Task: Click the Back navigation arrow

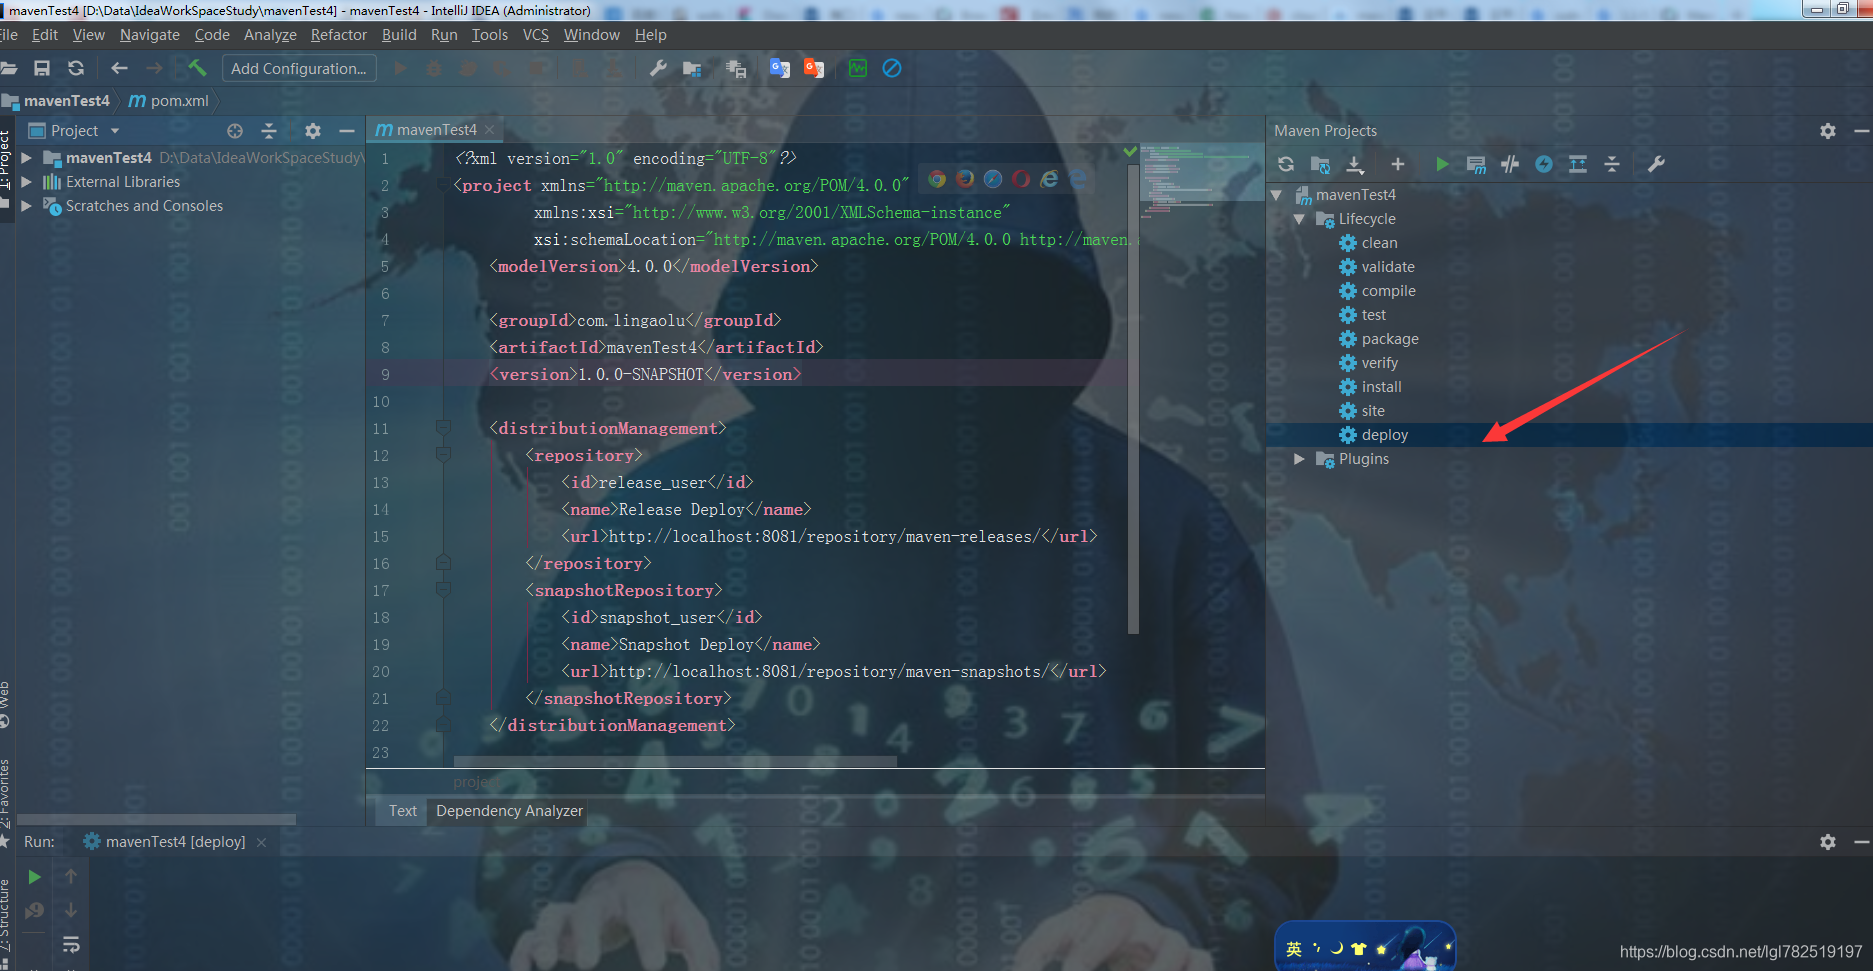Action: (119, 68)
